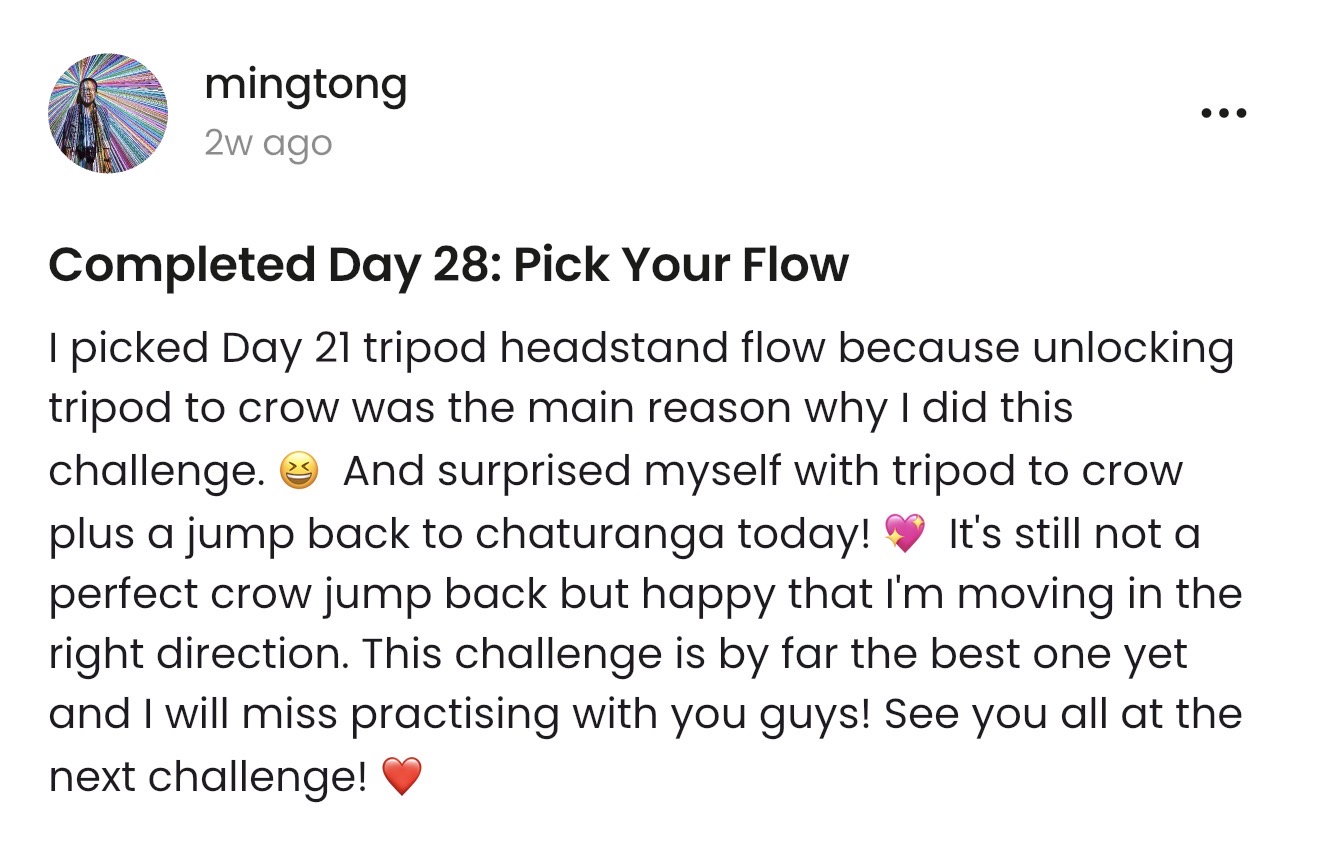Image resolution: width=1320 pixels, height=851 pixels.
Task: Click the word "unlocking" in the post
Action: (1133, 348)
